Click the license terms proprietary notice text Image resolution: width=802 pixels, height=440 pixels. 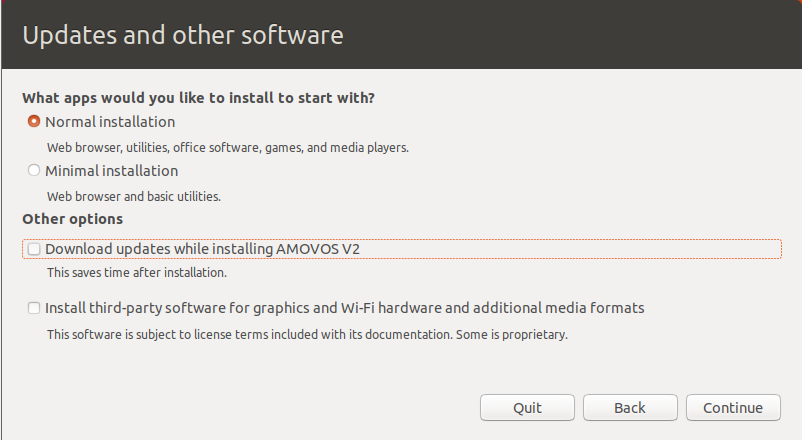[x=307, y=335]
